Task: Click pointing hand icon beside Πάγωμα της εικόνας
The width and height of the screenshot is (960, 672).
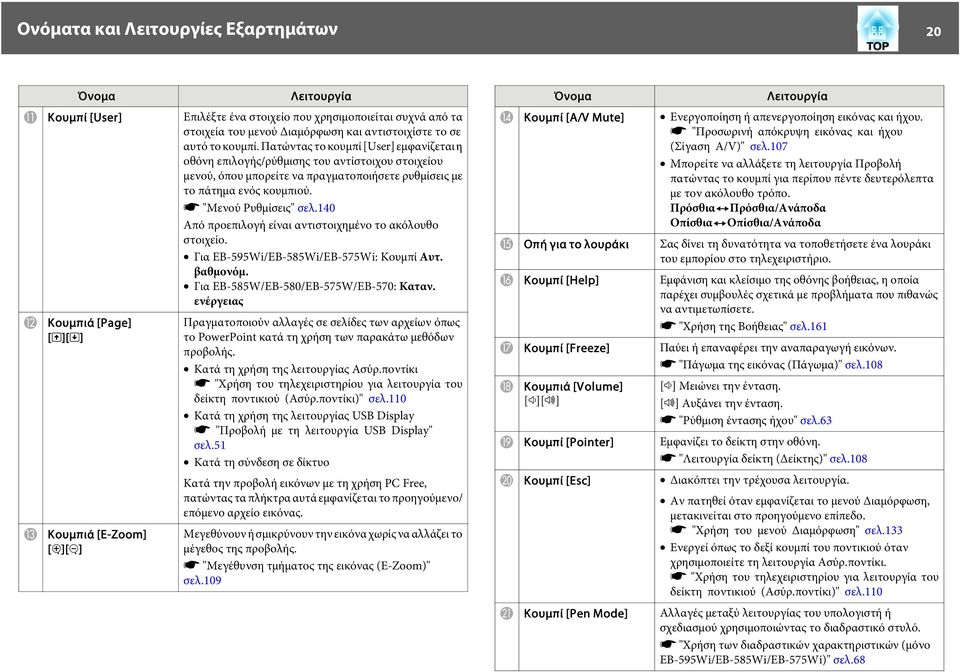Action: pos(668,365)
